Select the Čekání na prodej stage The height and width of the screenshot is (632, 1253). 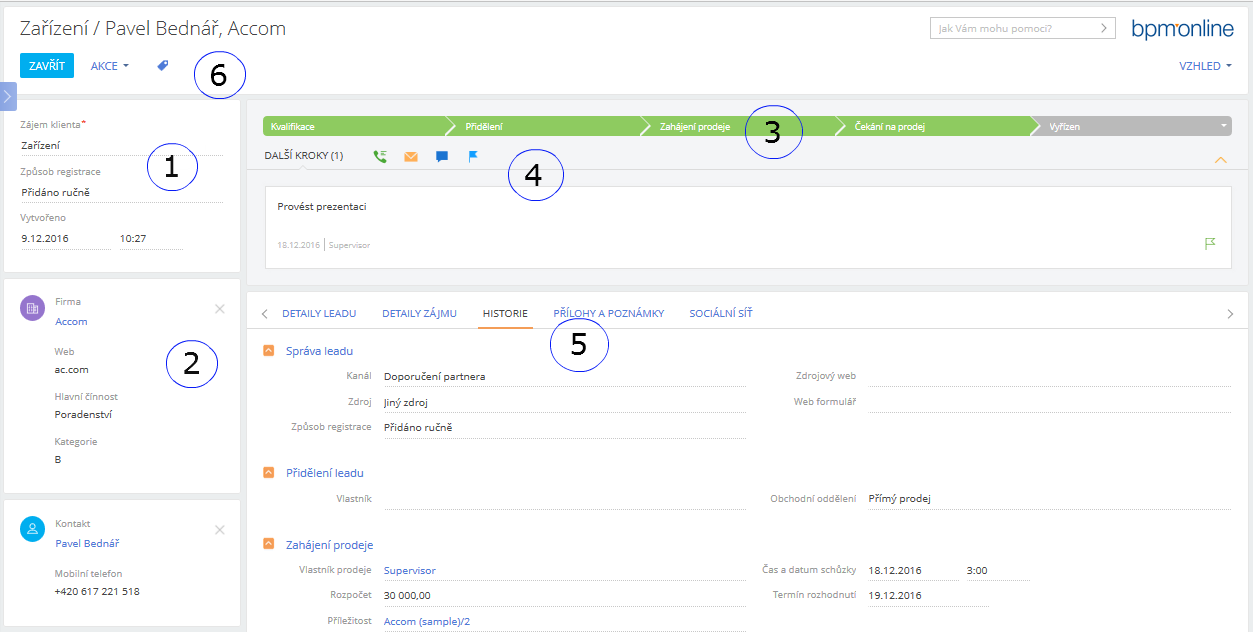point(937,127)
